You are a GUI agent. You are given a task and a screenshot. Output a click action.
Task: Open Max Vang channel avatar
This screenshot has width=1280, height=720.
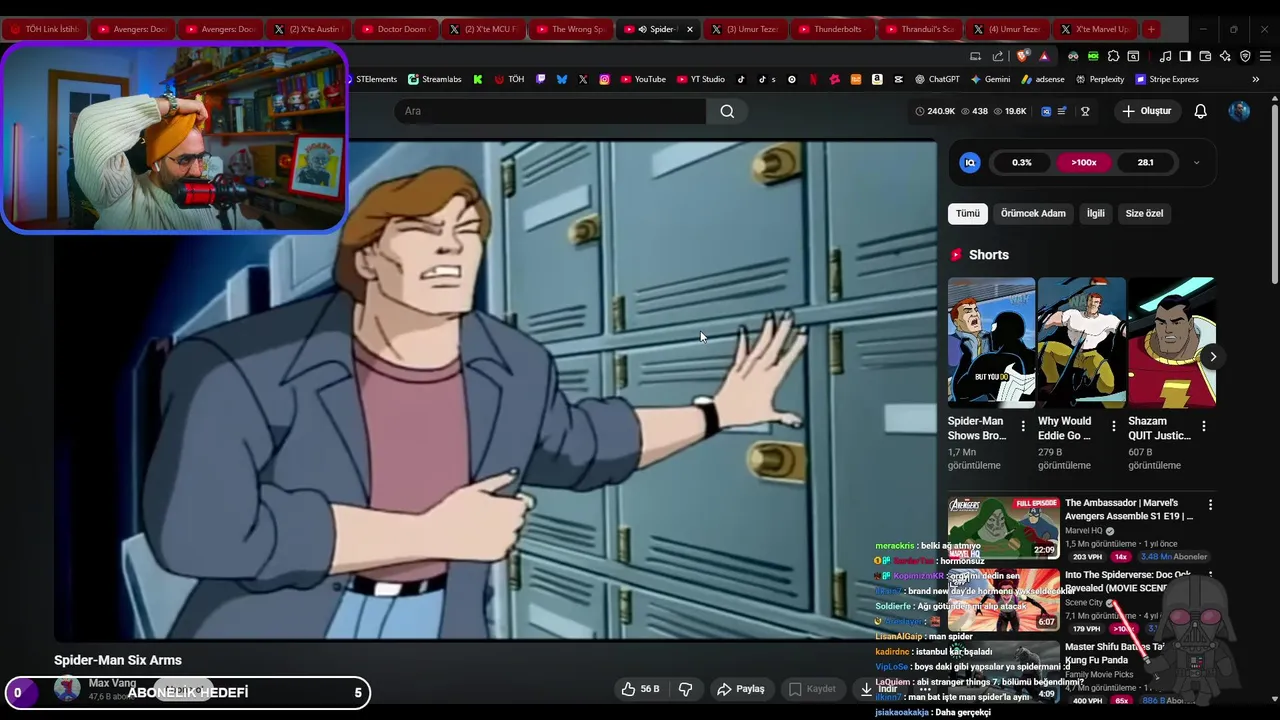[x=67, y=688]
